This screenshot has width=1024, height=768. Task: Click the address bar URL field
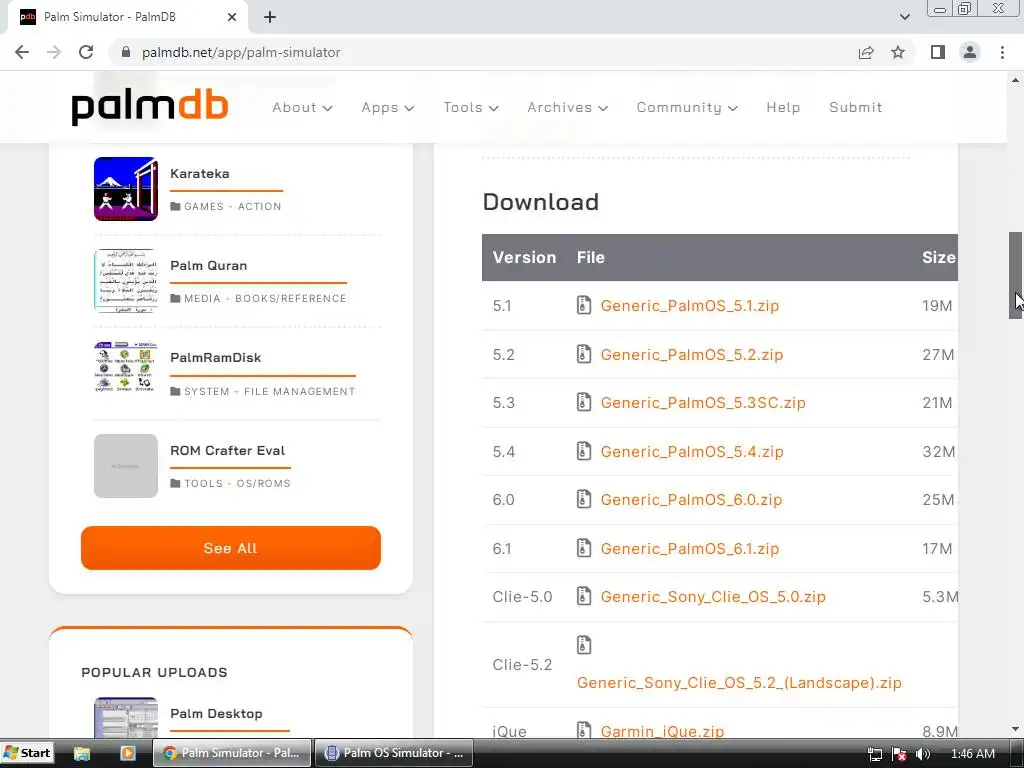point(483,52)
